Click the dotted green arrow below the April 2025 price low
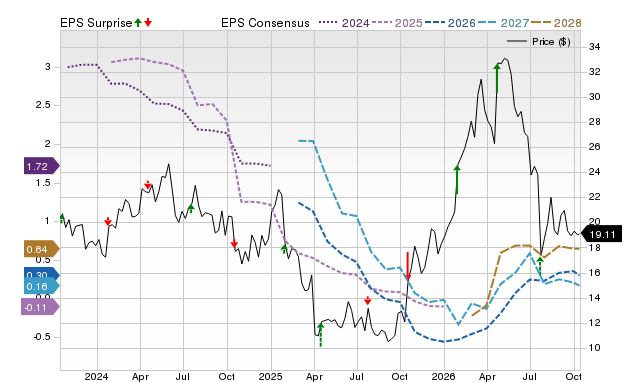640x382 pixels. (321, 335)
